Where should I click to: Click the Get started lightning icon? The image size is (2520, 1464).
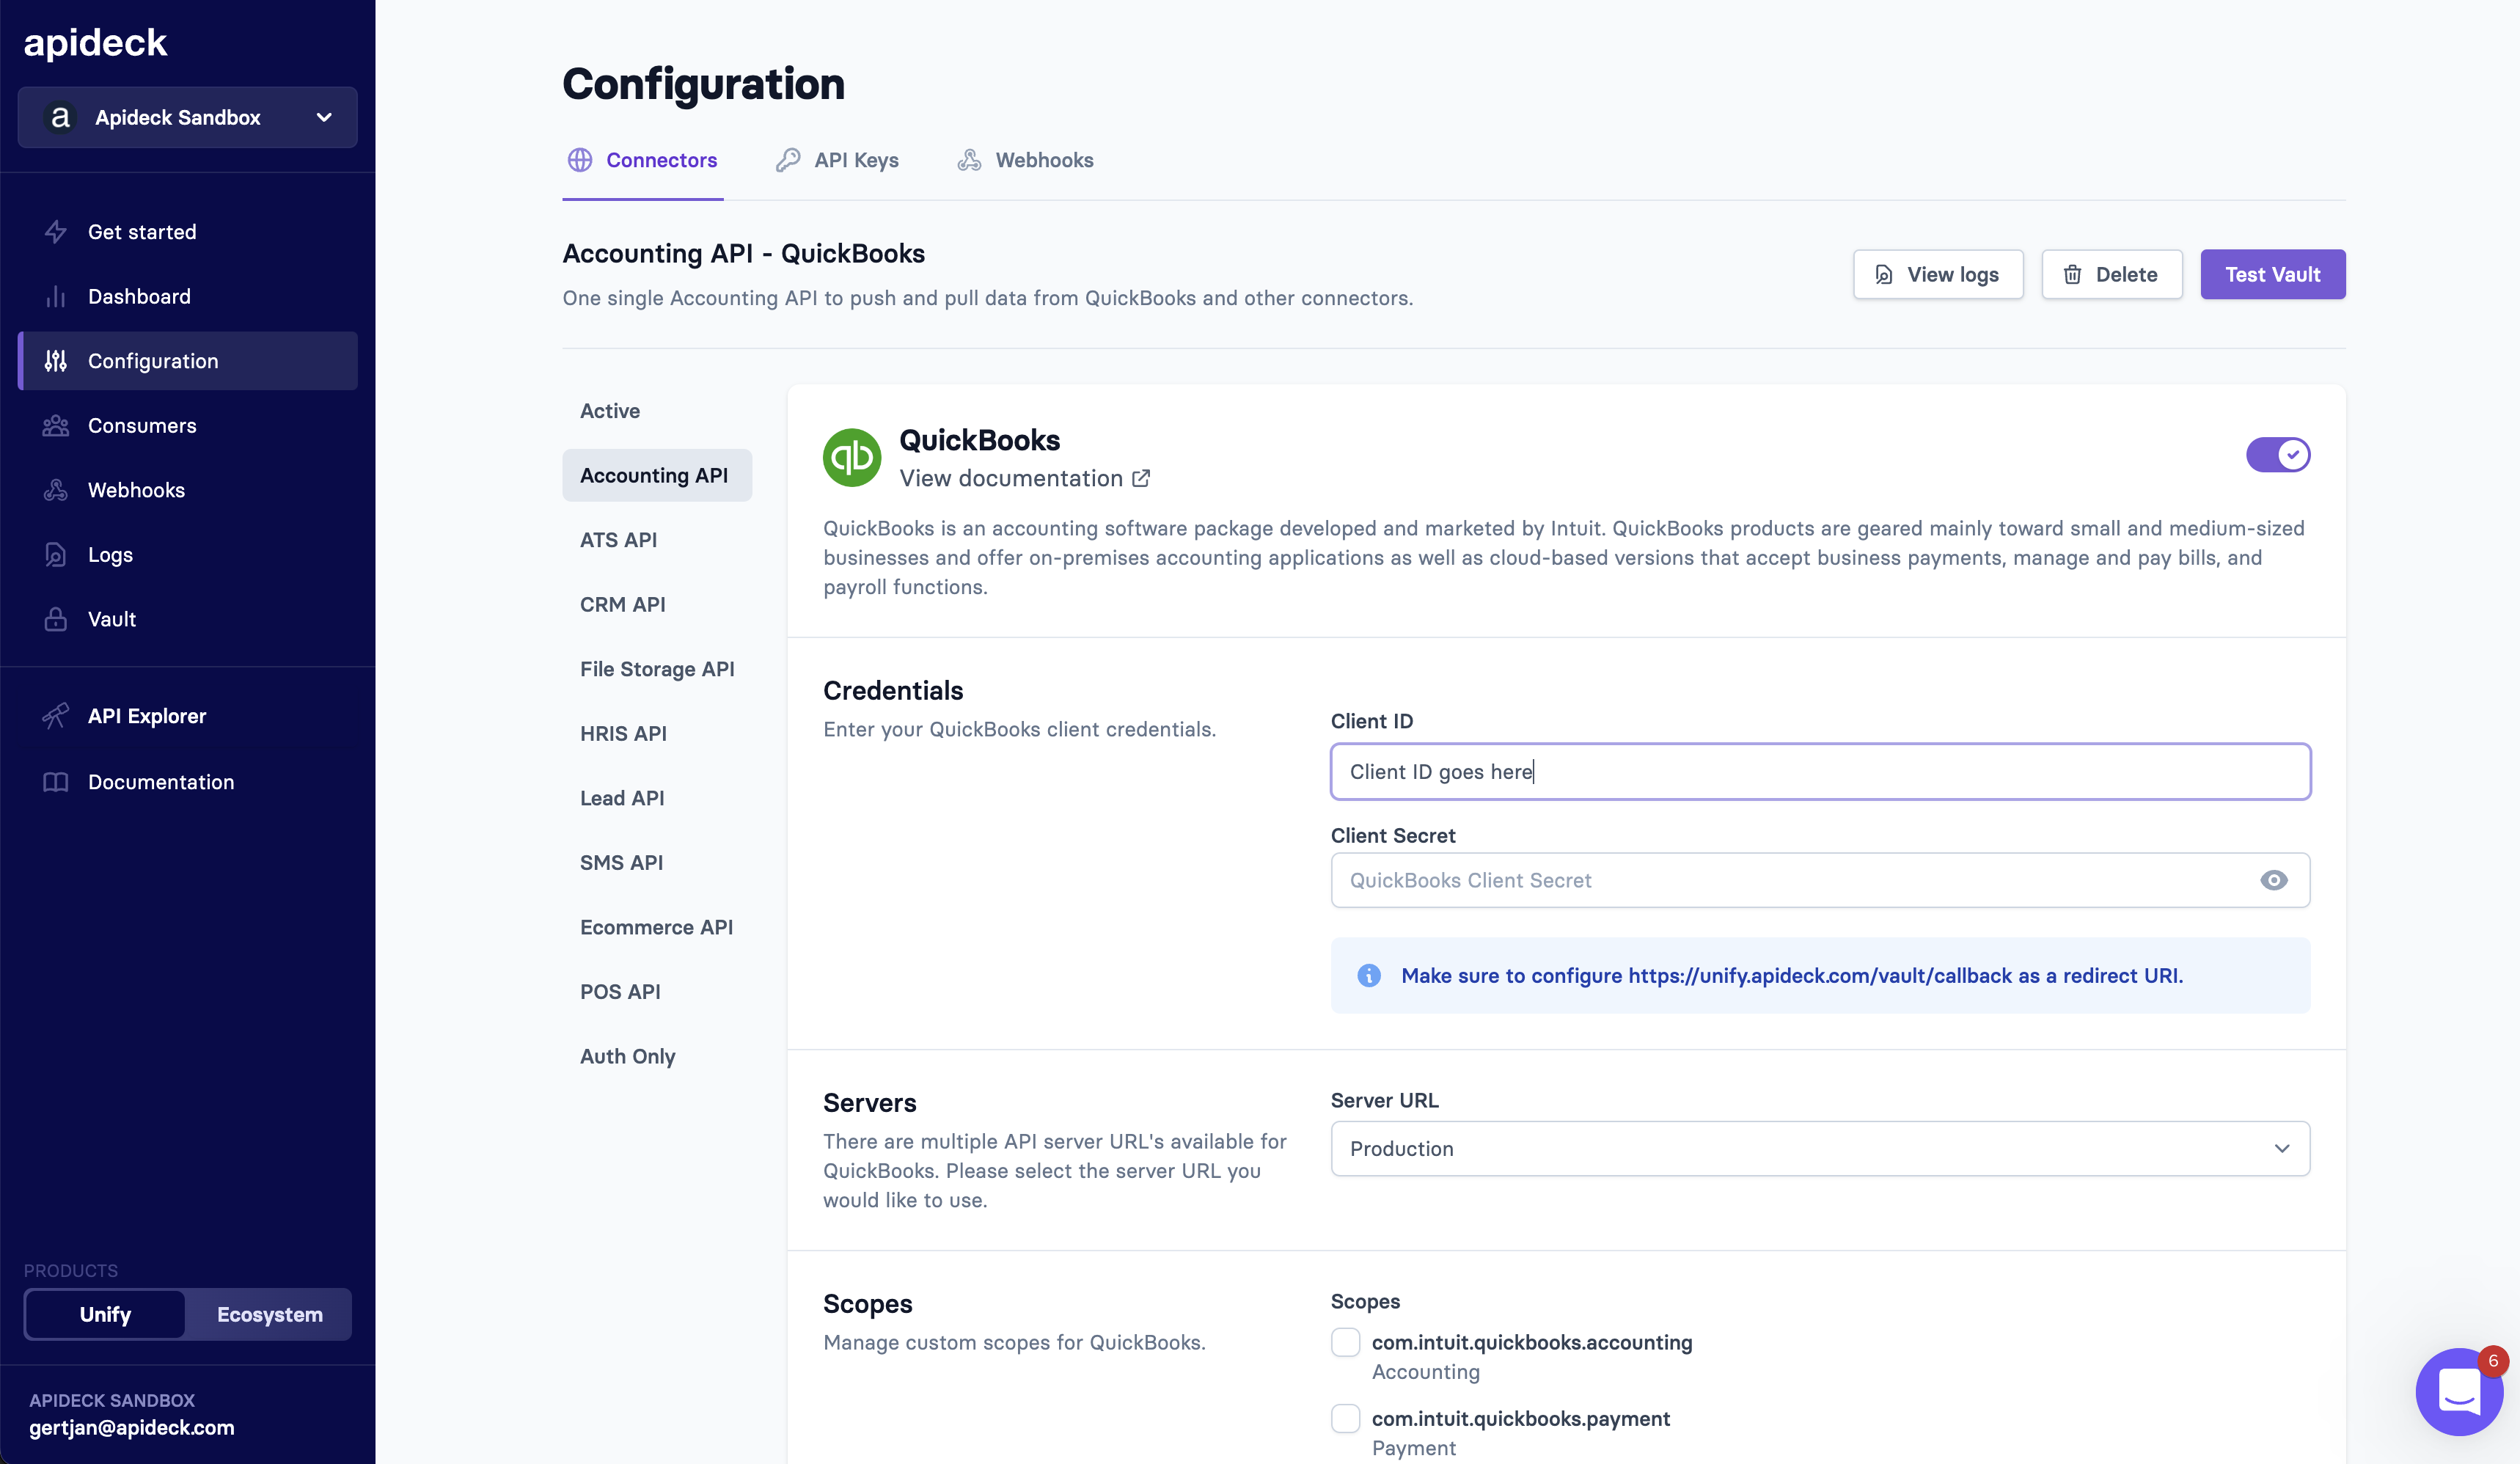[56, 232]
